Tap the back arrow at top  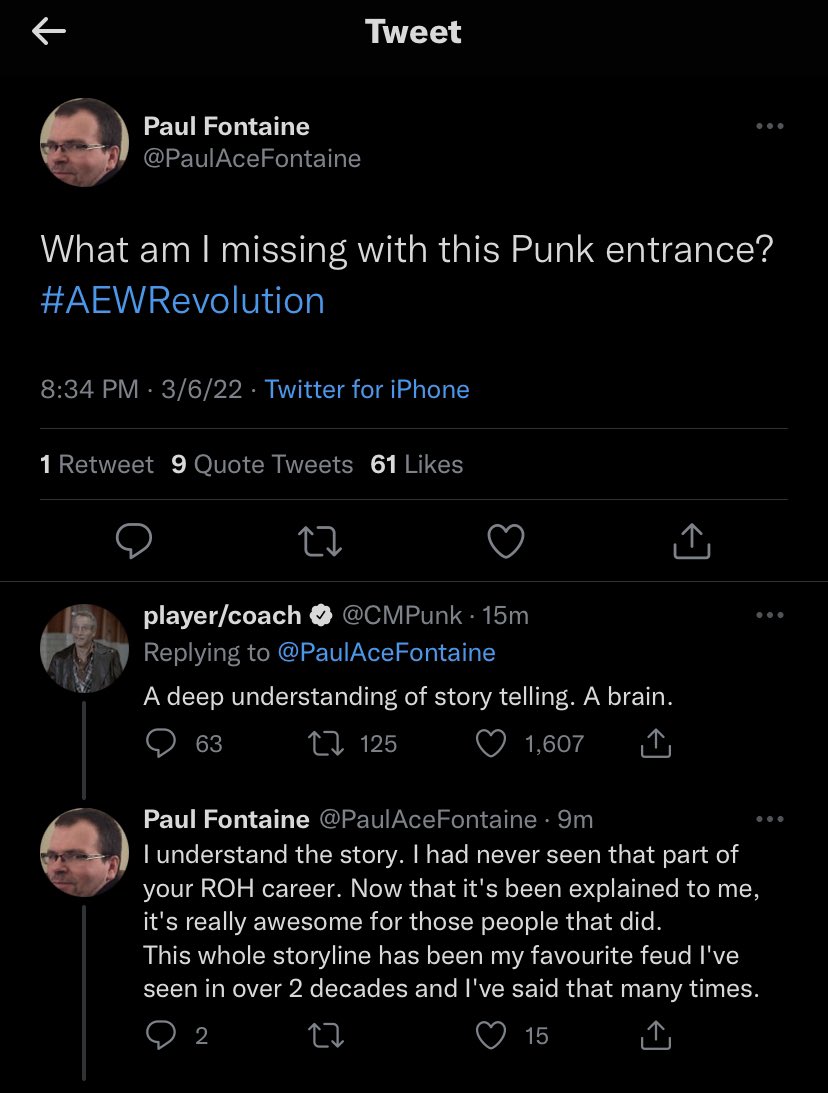(49, 32)
